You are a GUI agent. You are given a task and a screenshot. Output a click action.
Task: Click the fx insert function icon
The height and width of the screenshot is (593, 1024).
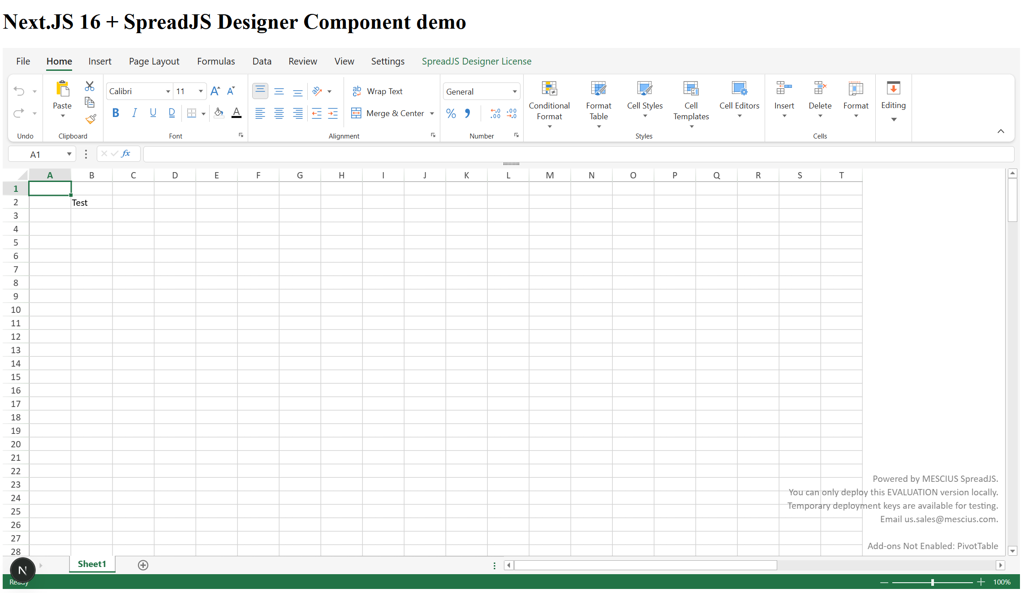[126, 154]
